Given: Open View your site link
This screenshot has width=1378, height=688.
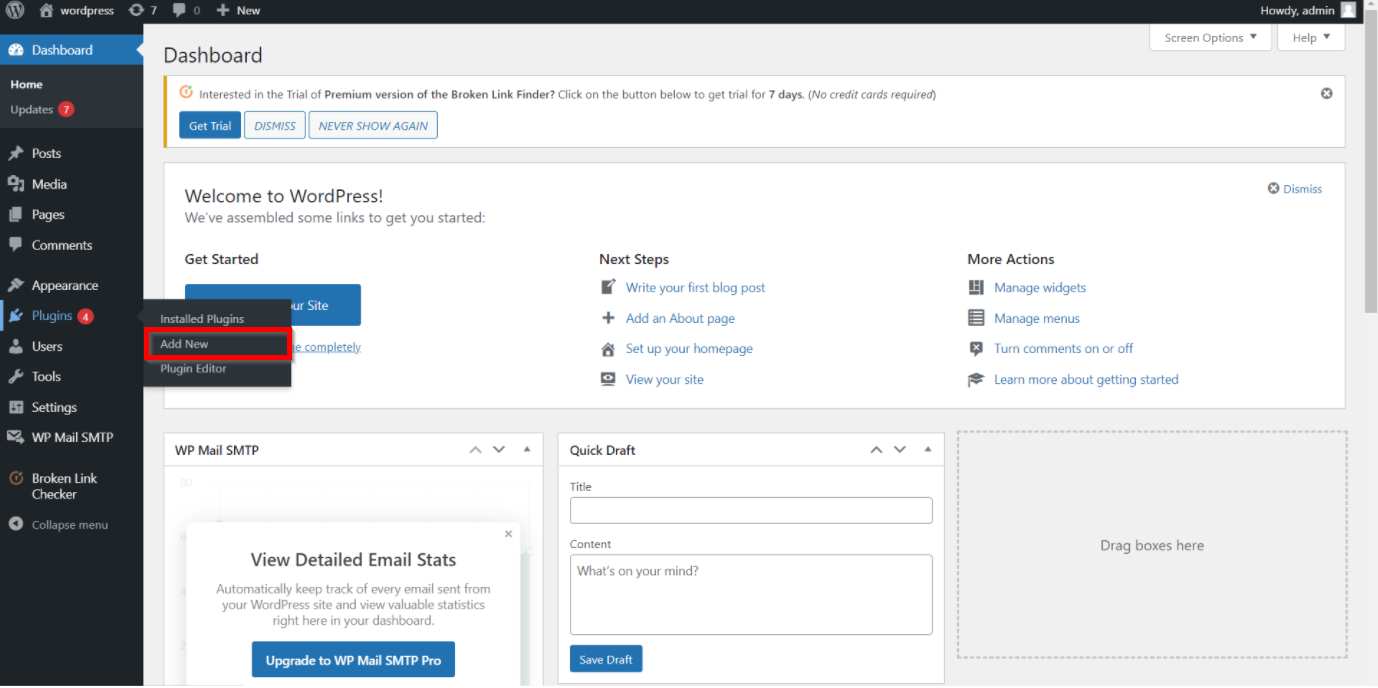Looking at the screenshot, I should click(665, 380).
